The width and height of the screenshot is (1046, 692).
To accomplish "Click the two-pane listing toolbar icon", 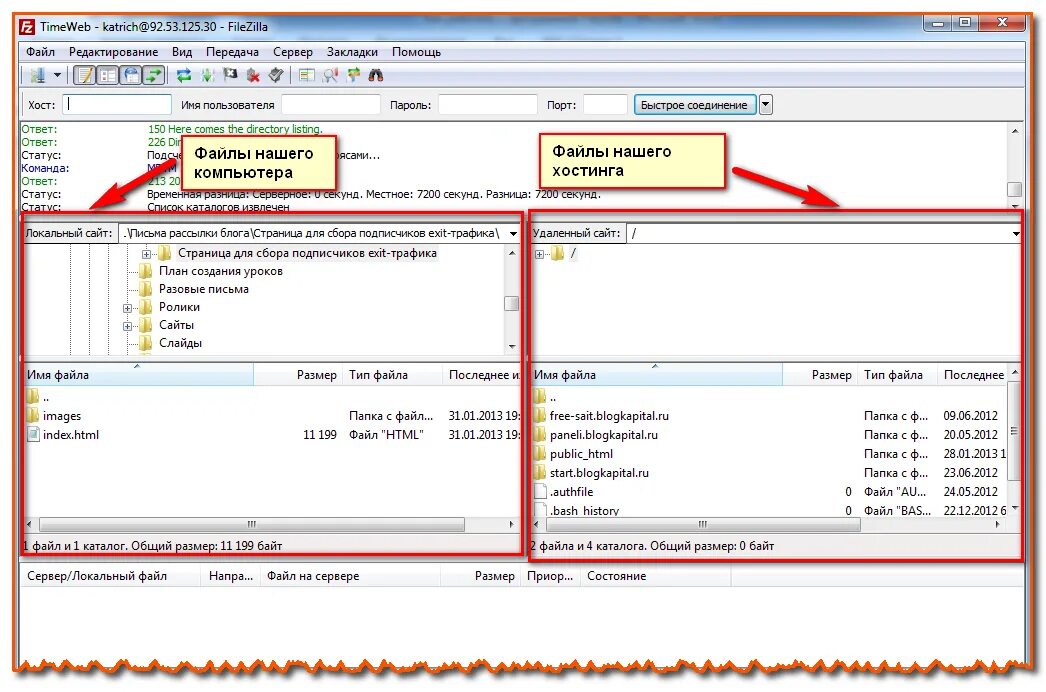I will tap(307, 75).
